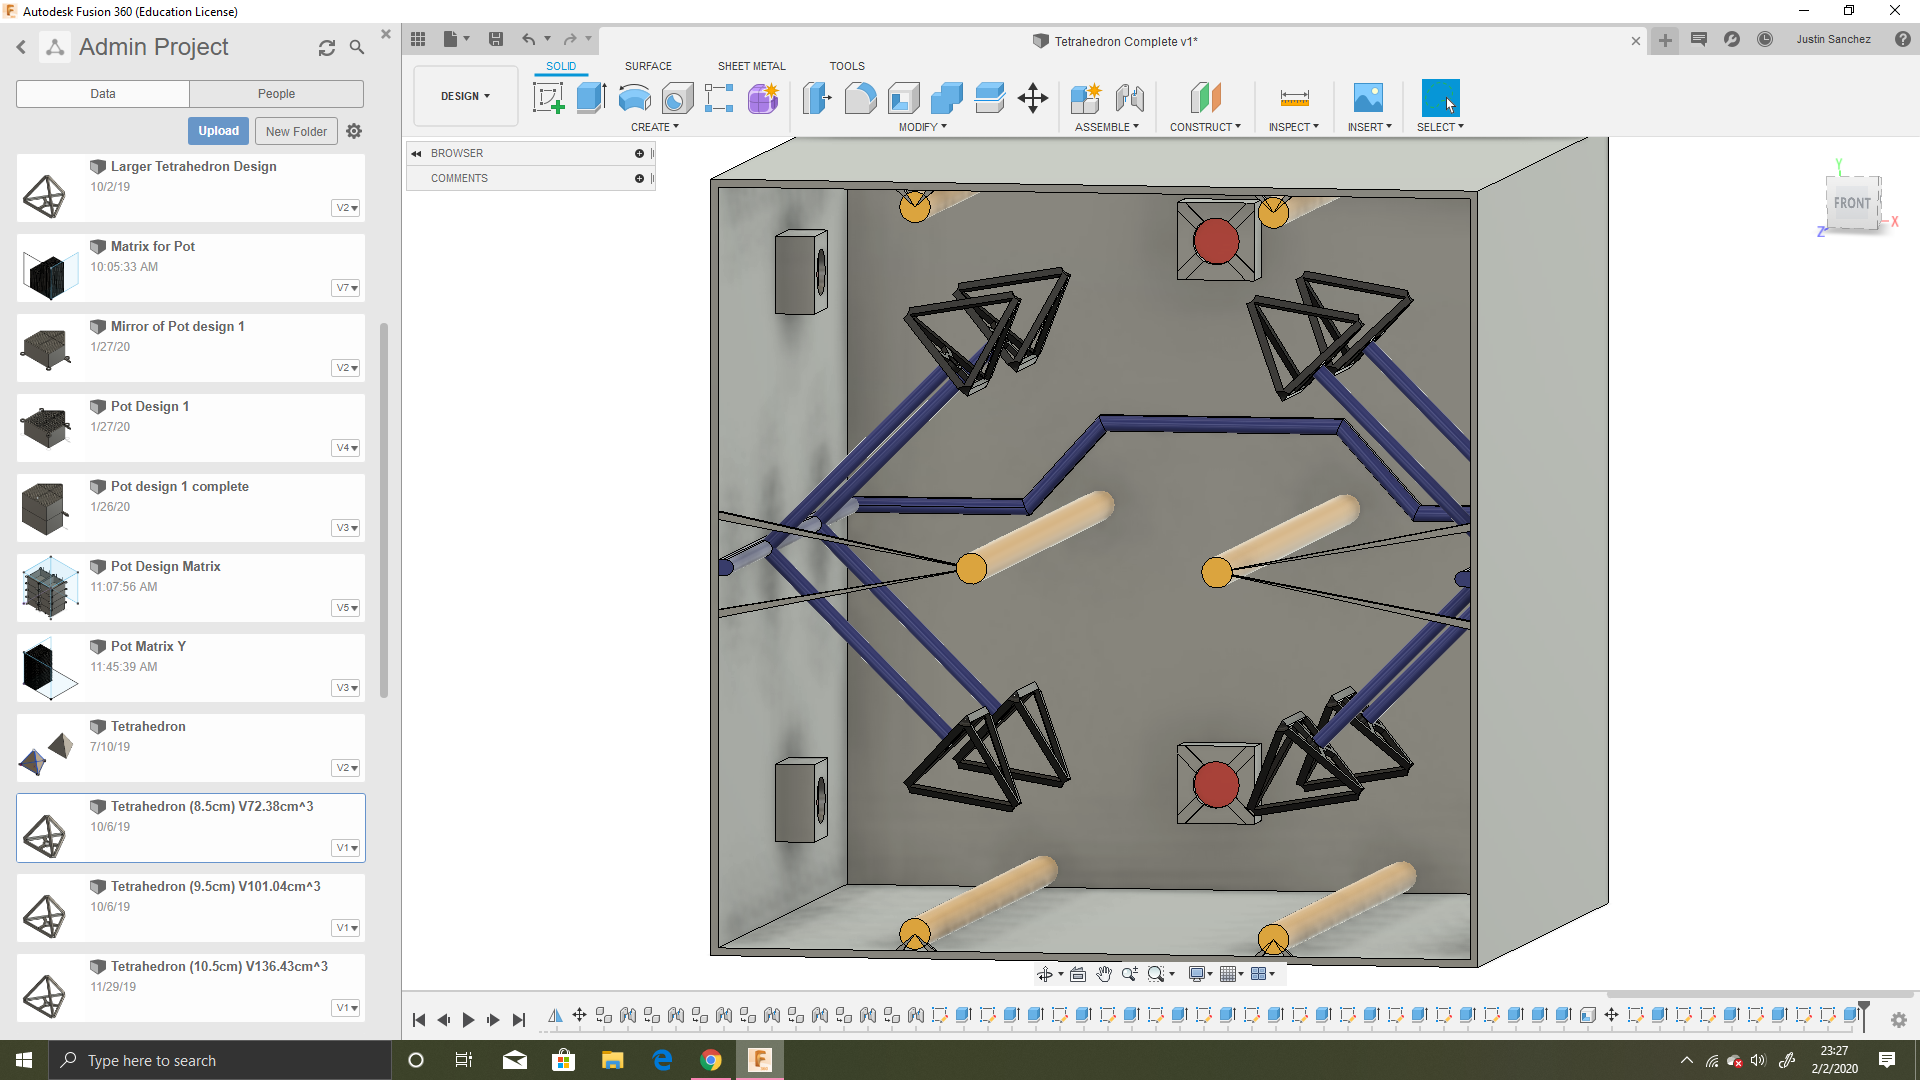1920x1080 pixels.
Task: Click the Measure tool icon
Action: [x=1294, y=98]
